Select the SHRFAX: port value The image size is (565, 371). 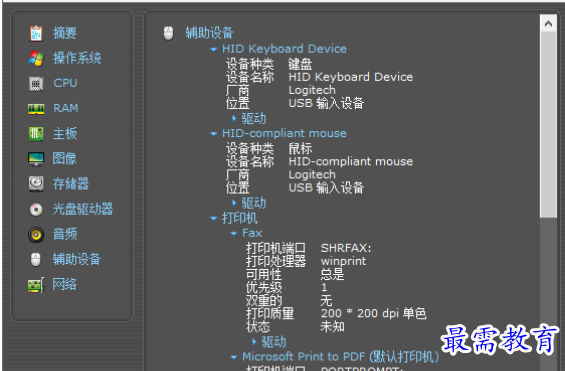346,248
